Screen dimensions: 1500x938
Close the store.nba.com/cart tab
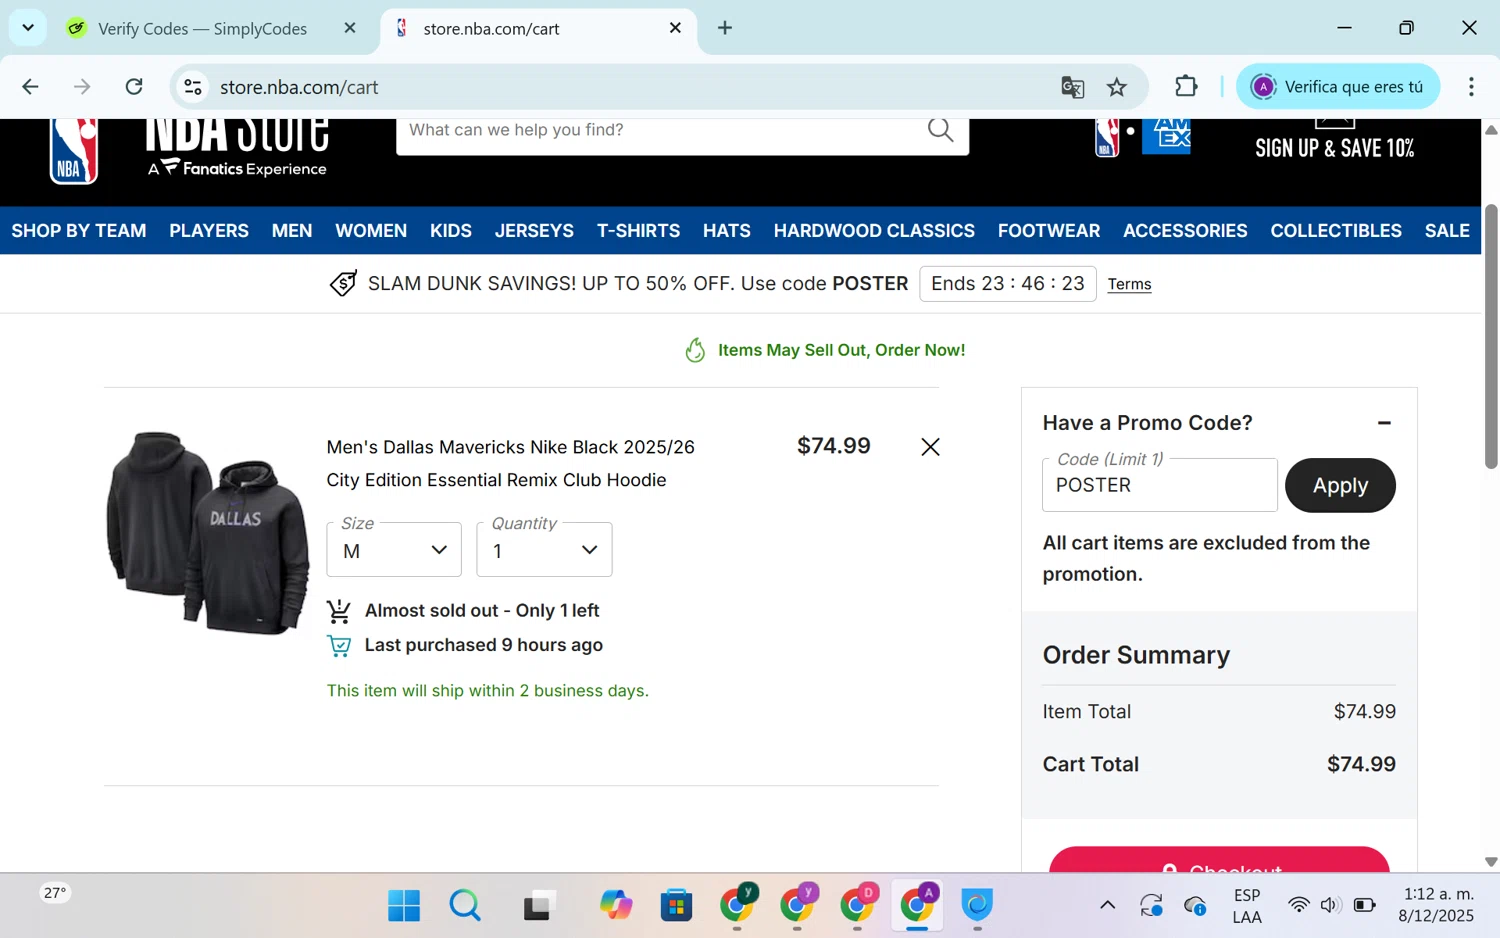click(x=675, y=28)
